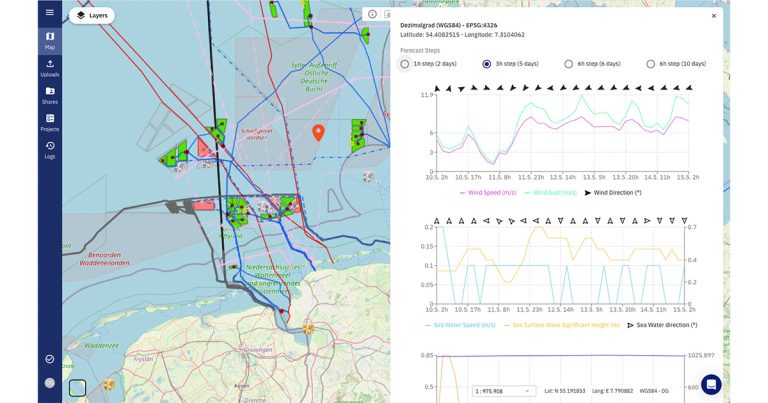Click the upload arrow icon in the sidebar
The width and height of the screenshot is (768, 403).
click(50, 64)
